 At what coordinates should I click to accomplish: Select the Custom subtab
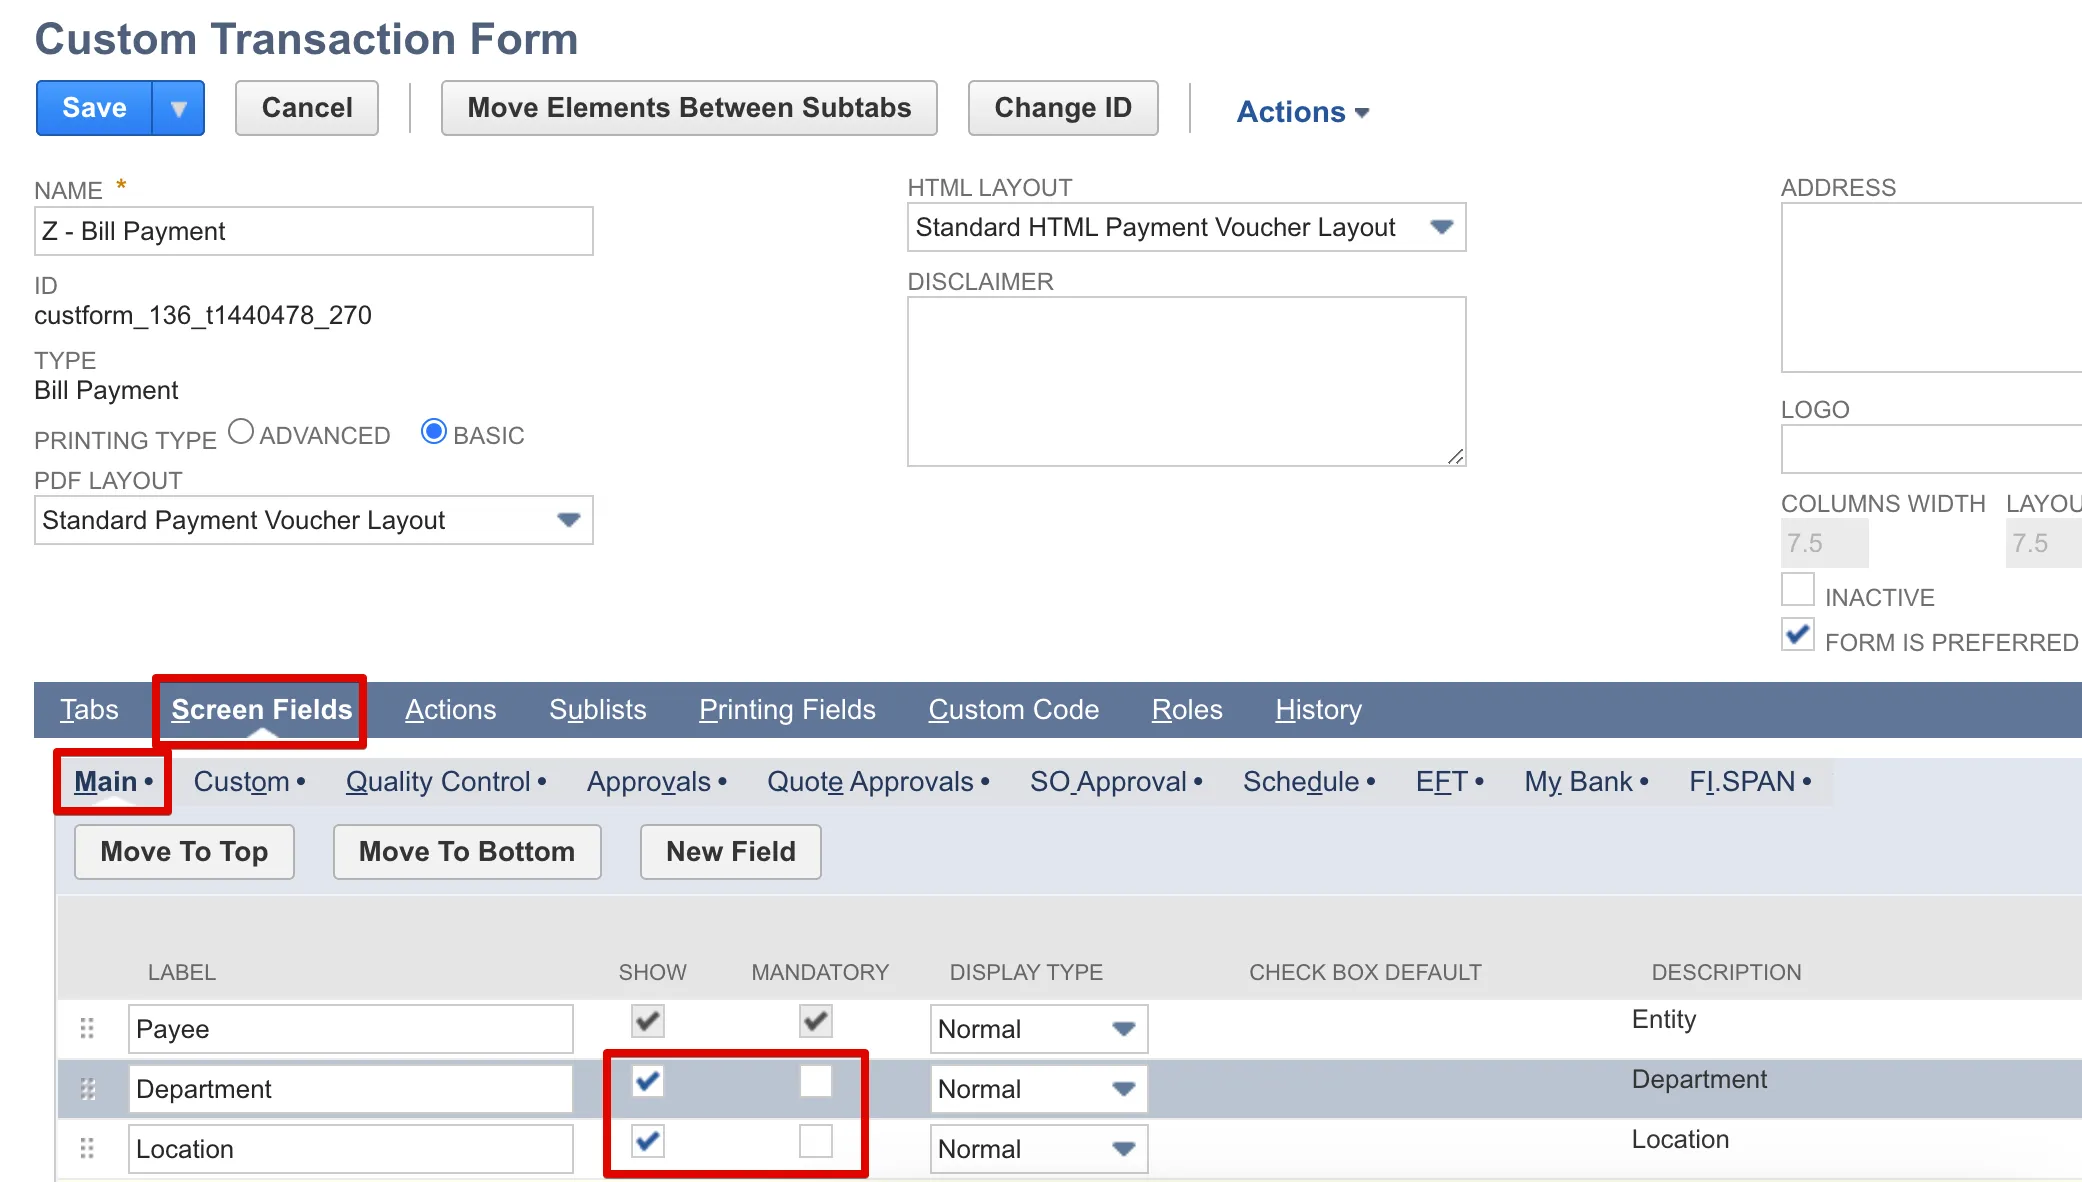(249, 782)
